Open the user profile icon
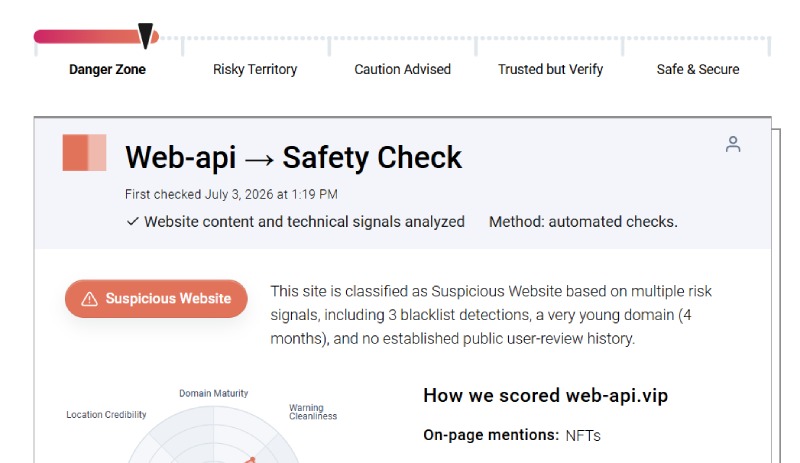The image size is (800, 463). coord(733,144)
